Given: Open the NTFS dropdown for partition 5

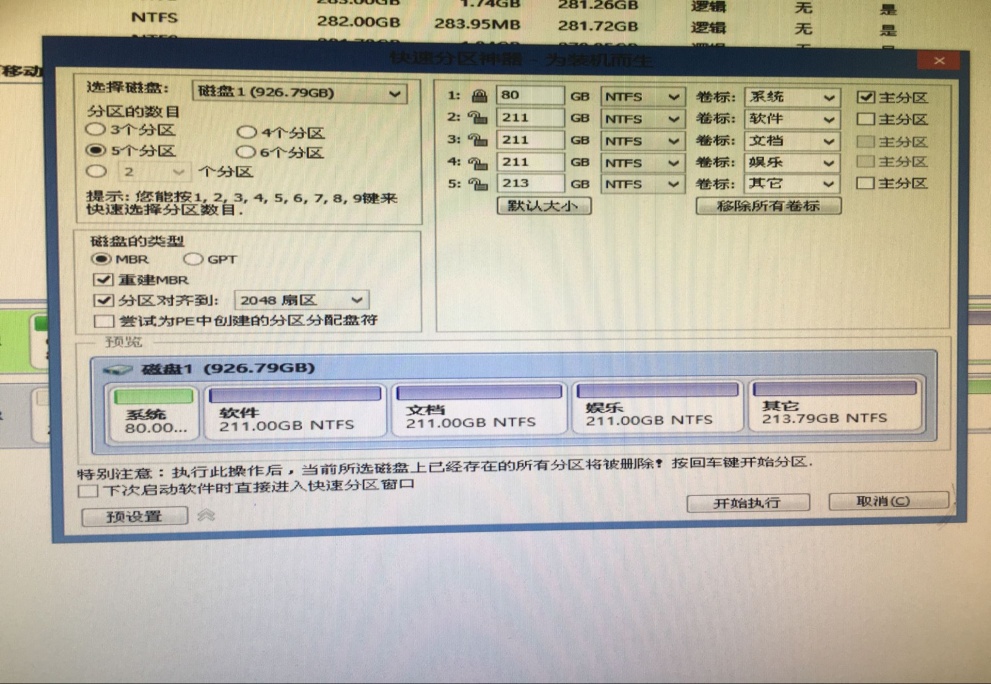Looking at the screenshot, I should click(642, 184).
